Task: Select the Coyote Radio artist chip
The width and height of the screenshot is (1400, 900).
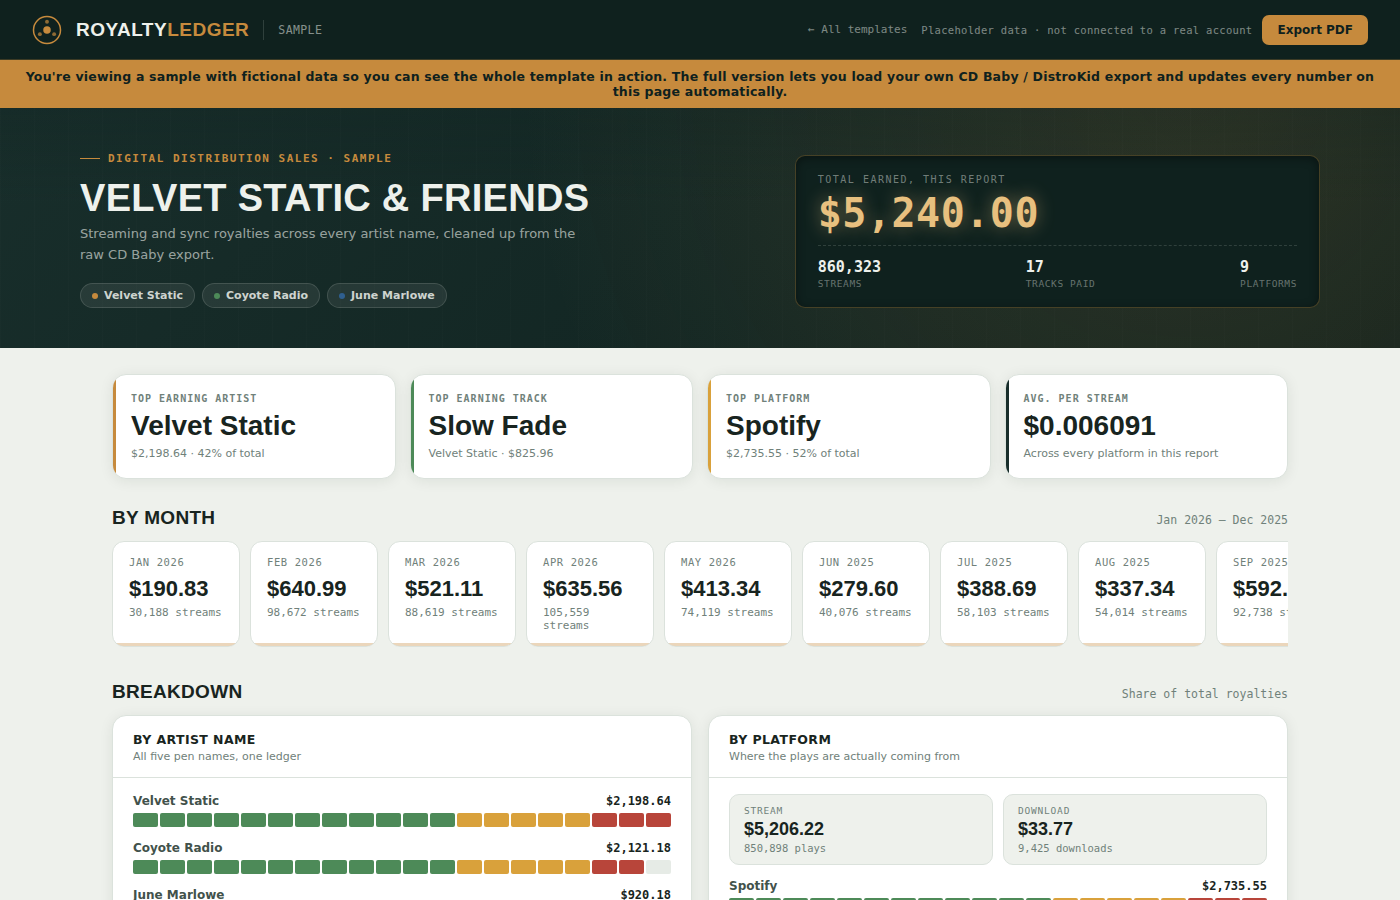Action: [261, 295]
